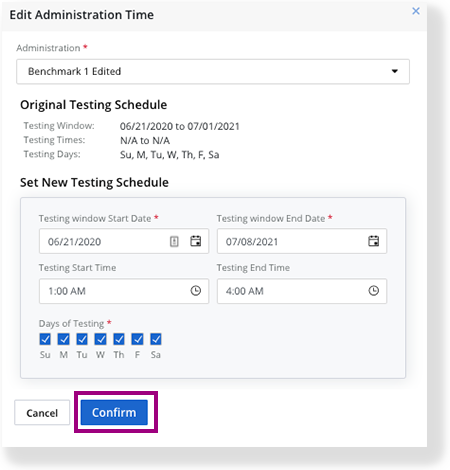Toggle the F testing day checkbox
Screen dimensions: 450x470
pyautogui.click(x=137, y=339)
